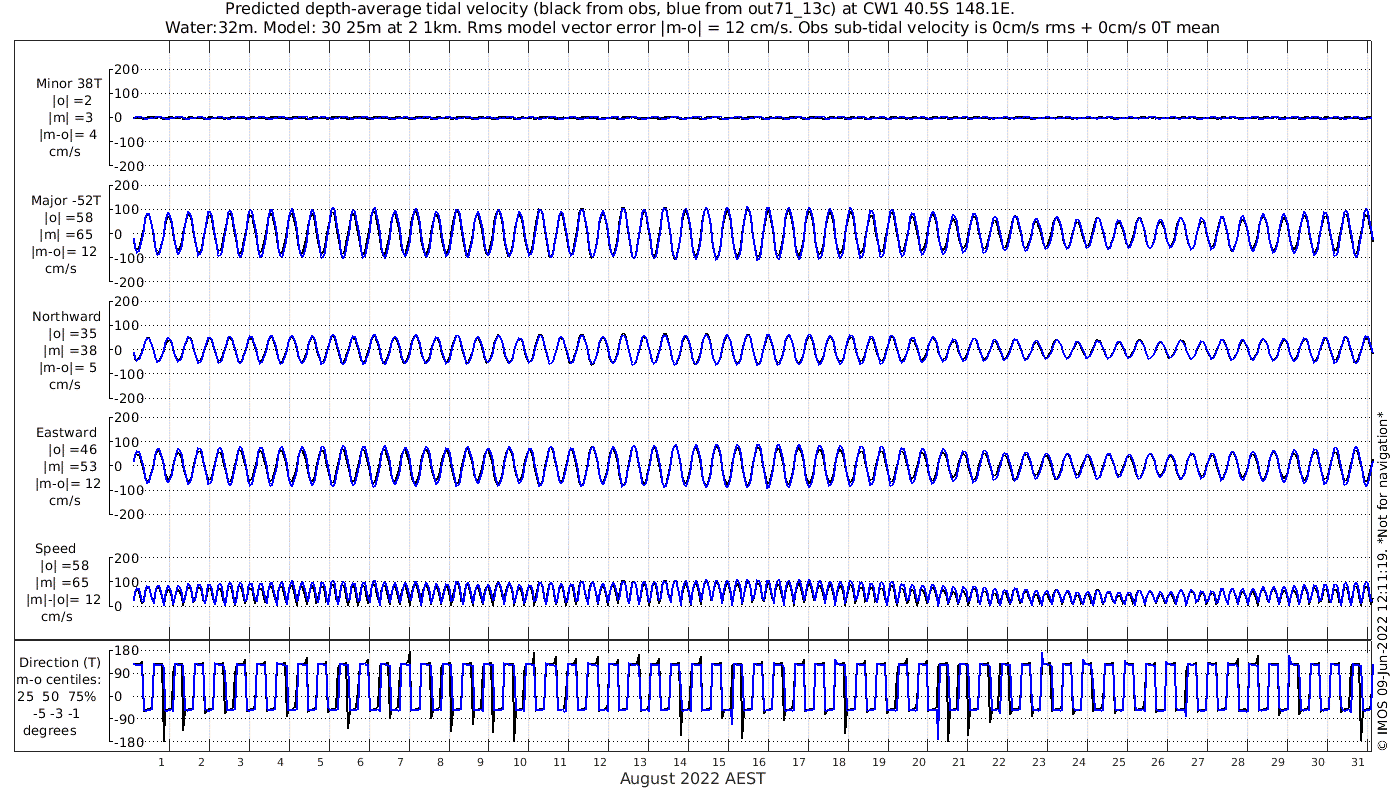Click the '200' tick of the Minor panel
Viewport: 1400px width, 800px height.
coord(125,70)
